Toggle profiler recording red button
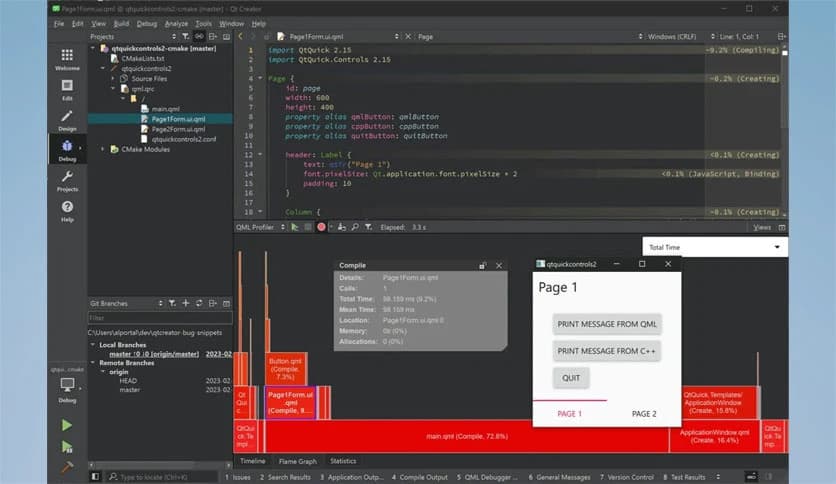 click(321, 227)
